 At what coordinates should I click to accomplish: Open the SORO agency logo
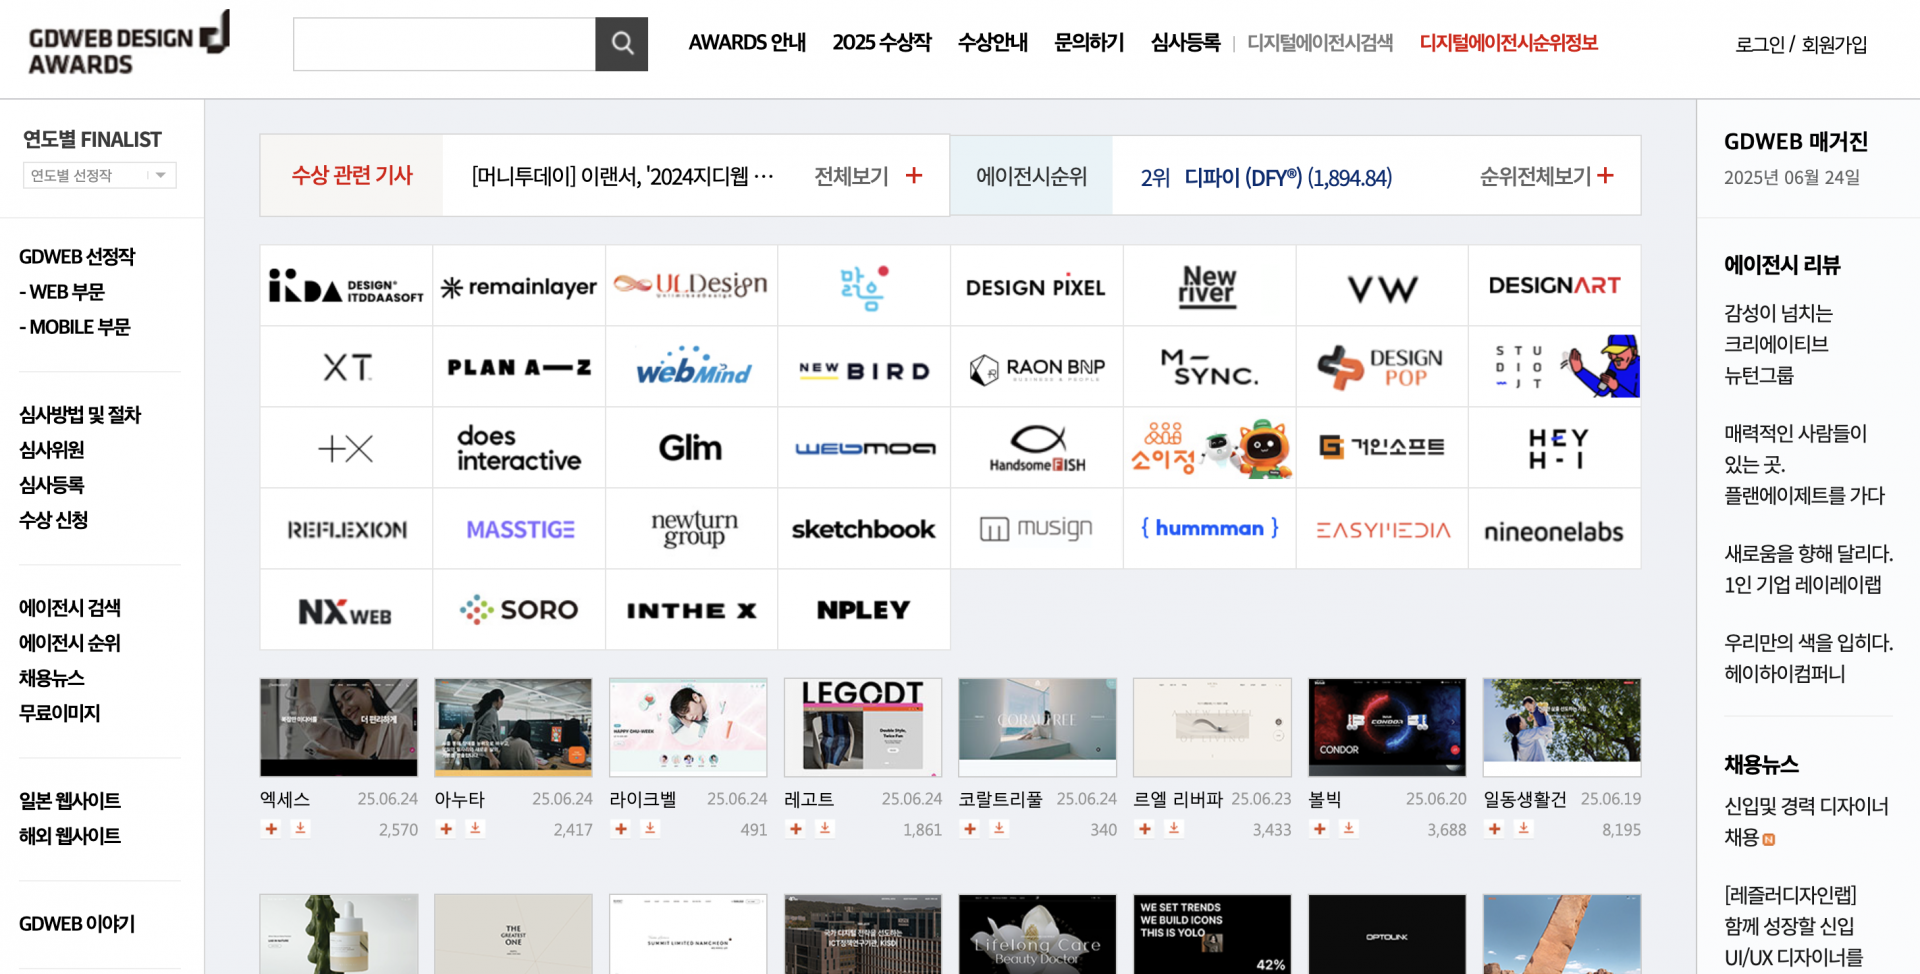pyautogui.click(x=519, y=610)
